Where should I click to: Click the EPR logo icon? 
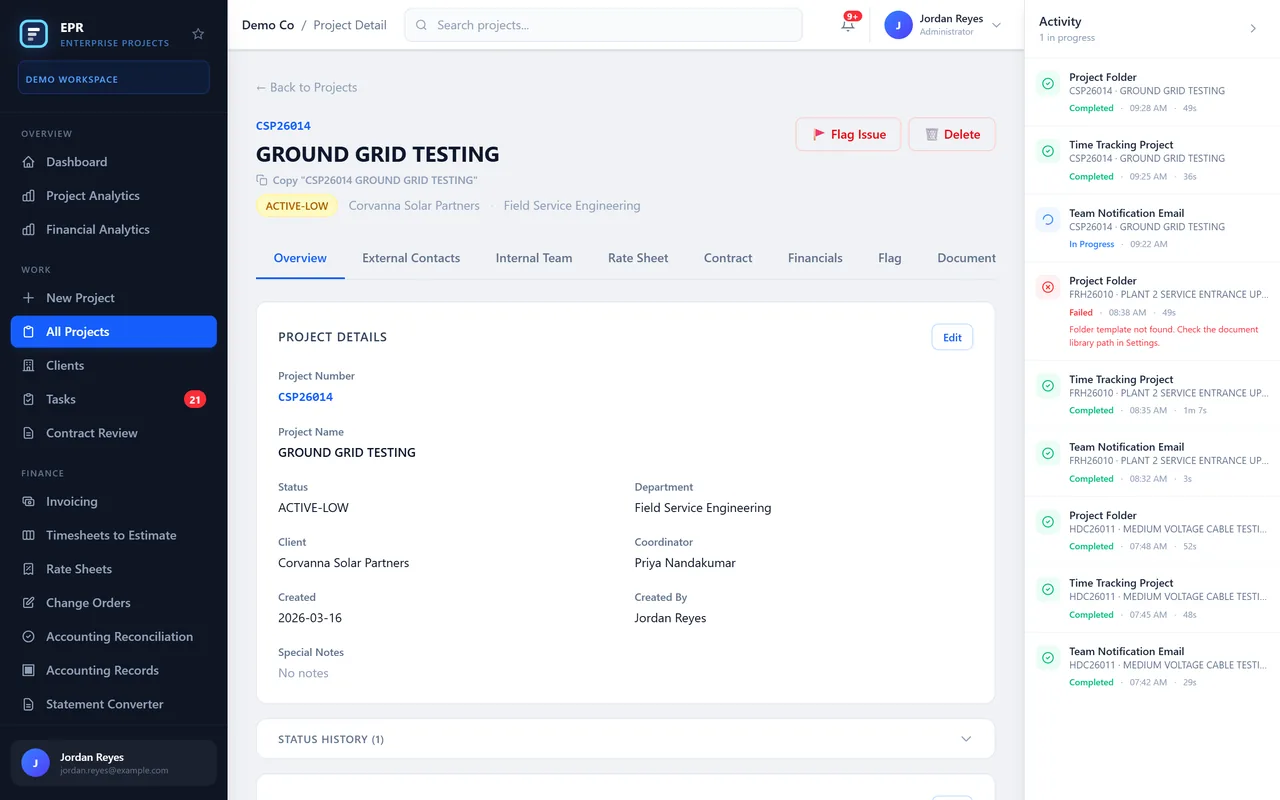point(34,34)
